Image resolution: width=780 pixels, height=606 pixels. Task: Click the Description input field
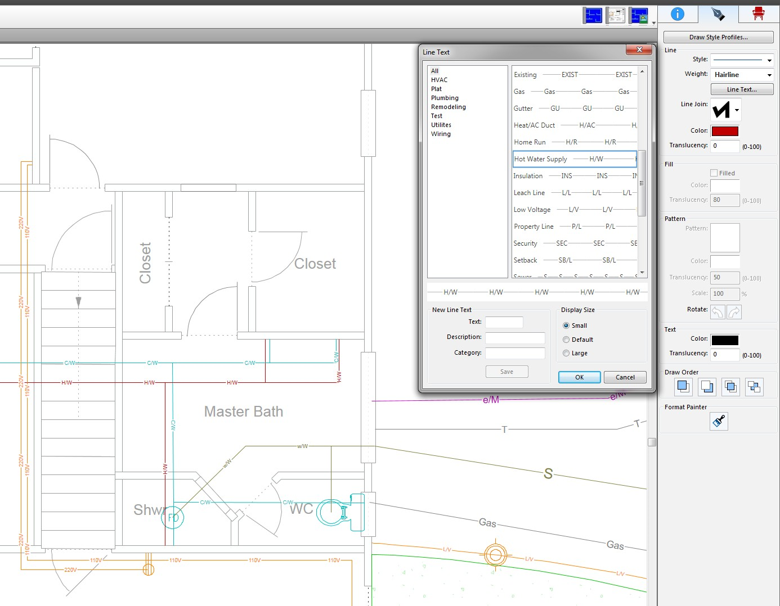tap(515, 338)
